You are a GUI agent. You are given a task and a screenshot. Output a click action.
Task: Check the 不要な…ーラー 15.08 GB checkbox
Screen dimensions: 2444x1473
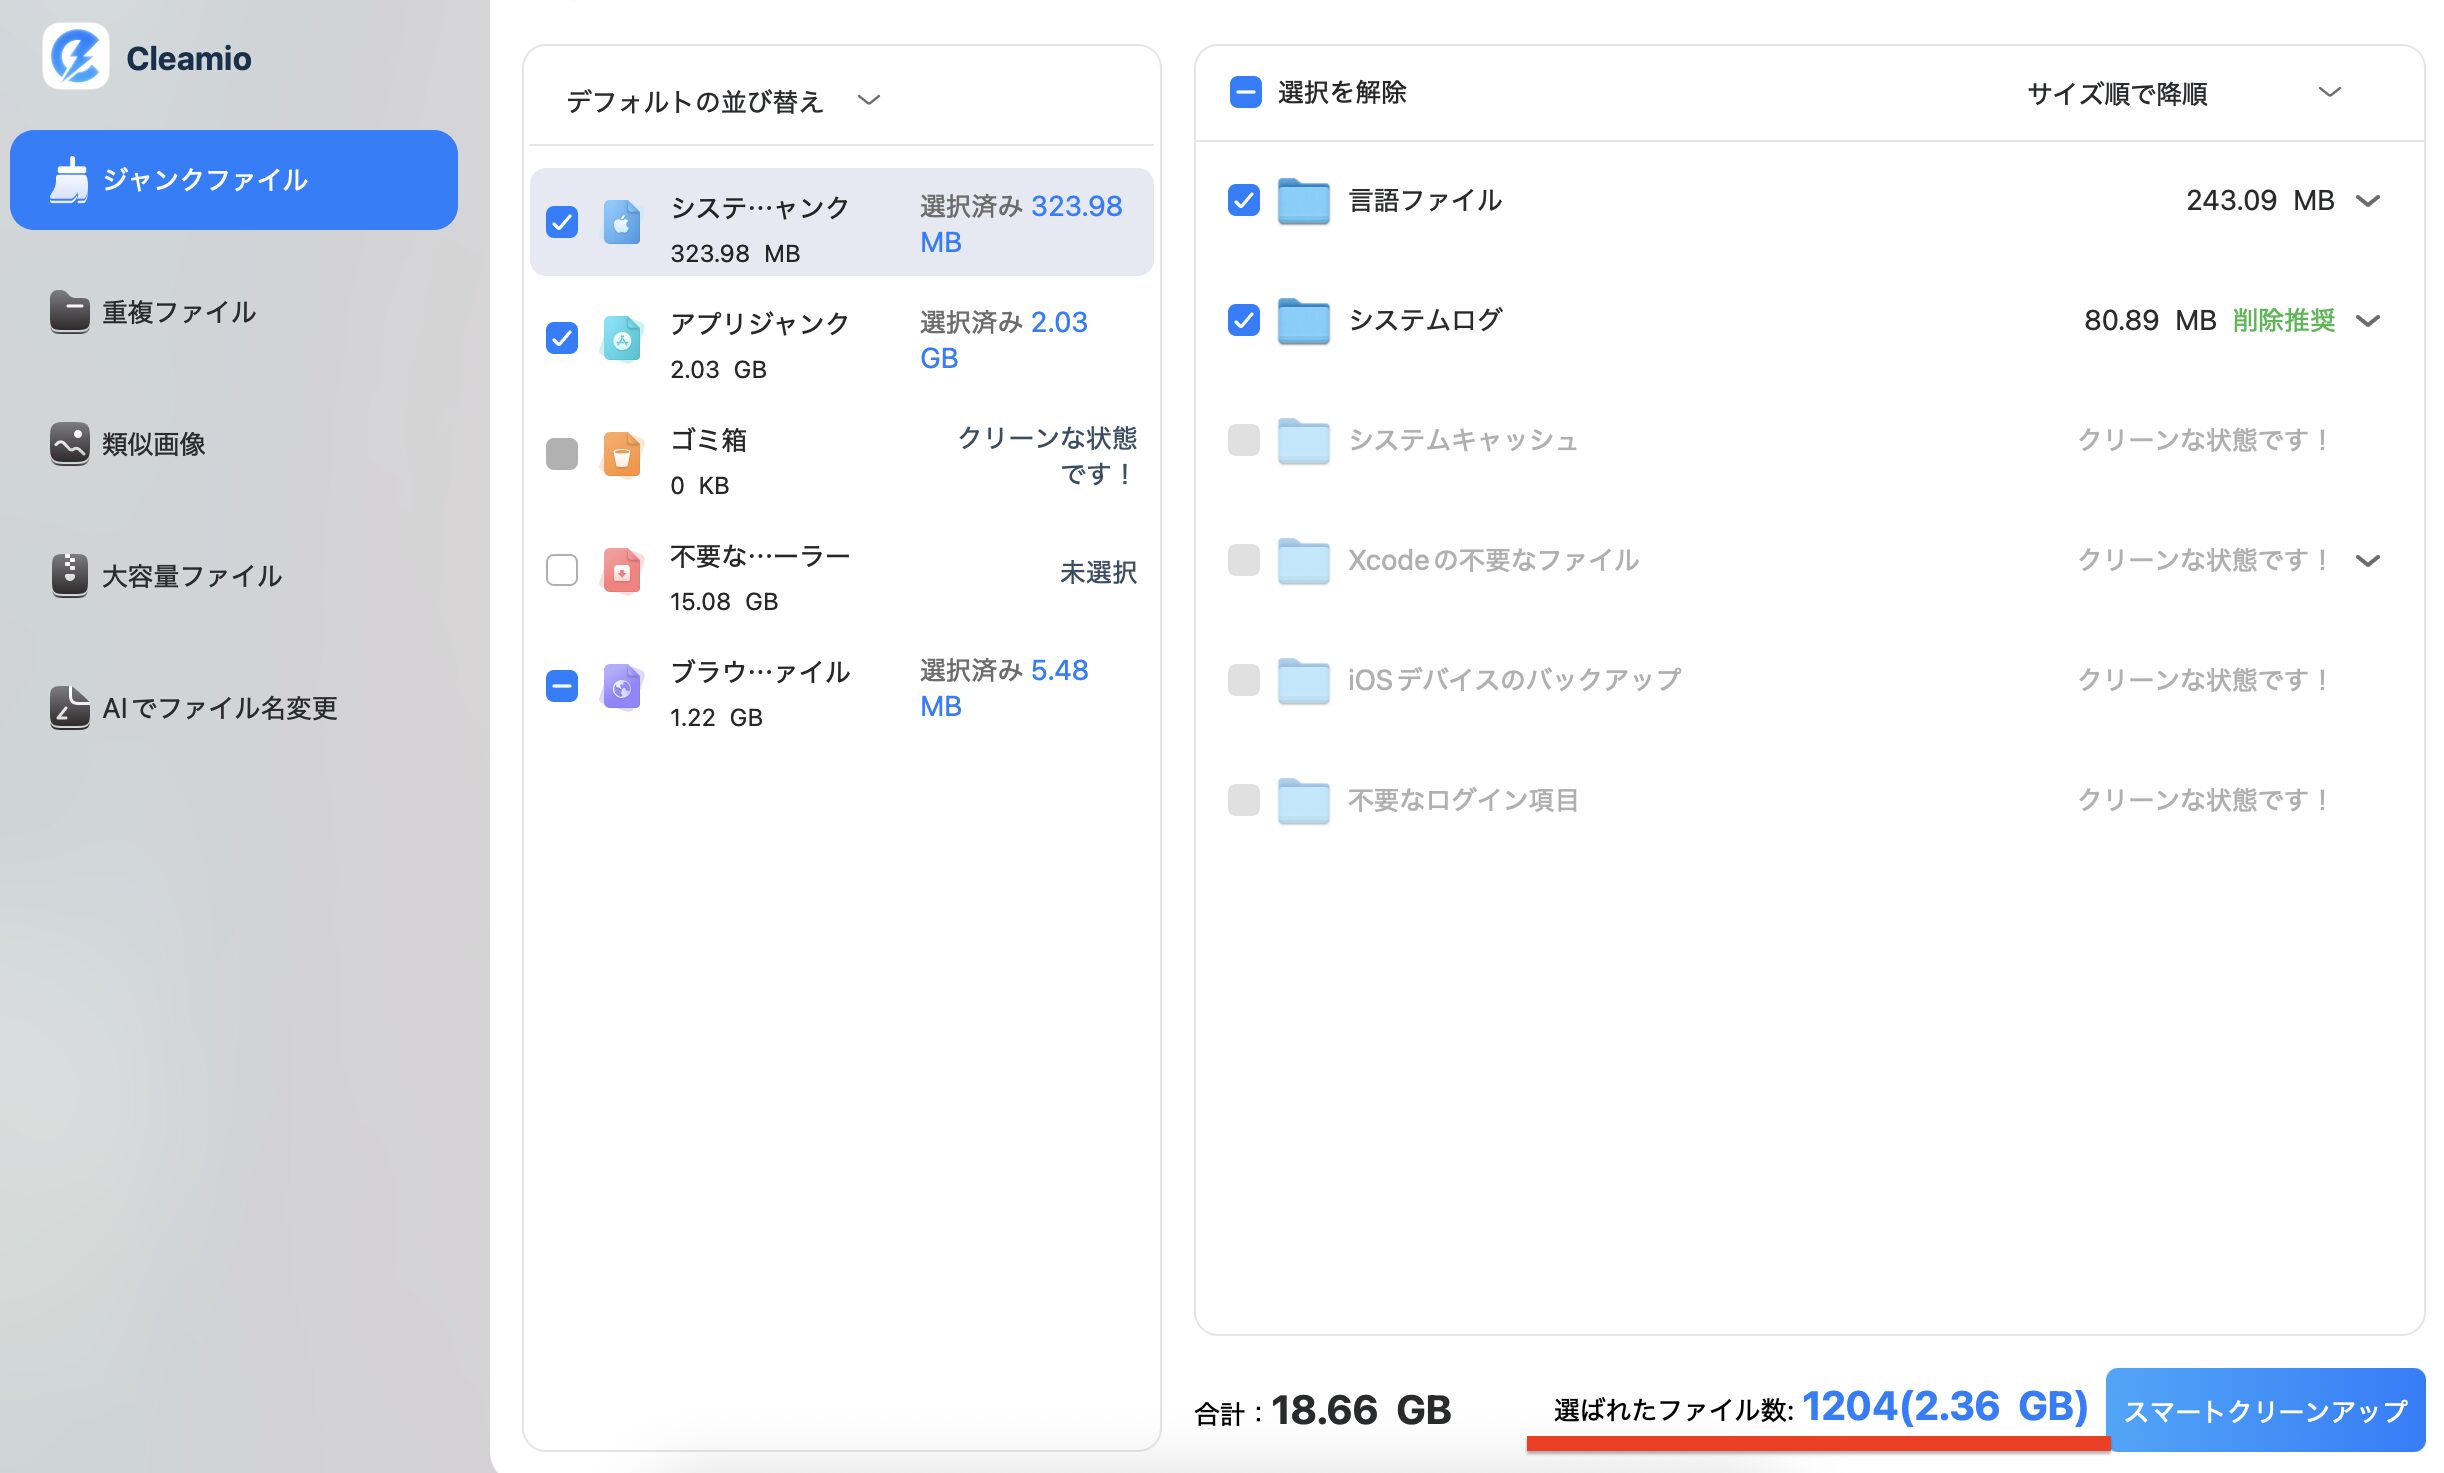click(562, 570)
